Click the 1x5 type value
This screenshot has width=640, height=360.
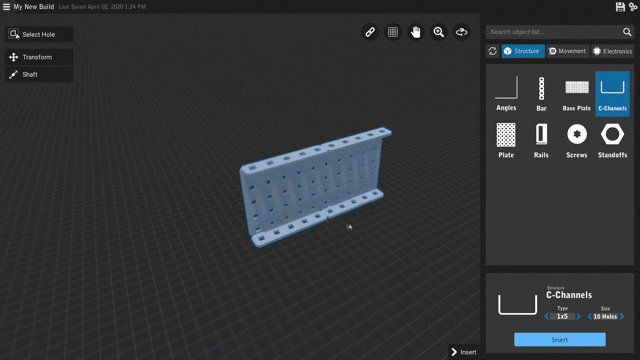click(562, 317)
